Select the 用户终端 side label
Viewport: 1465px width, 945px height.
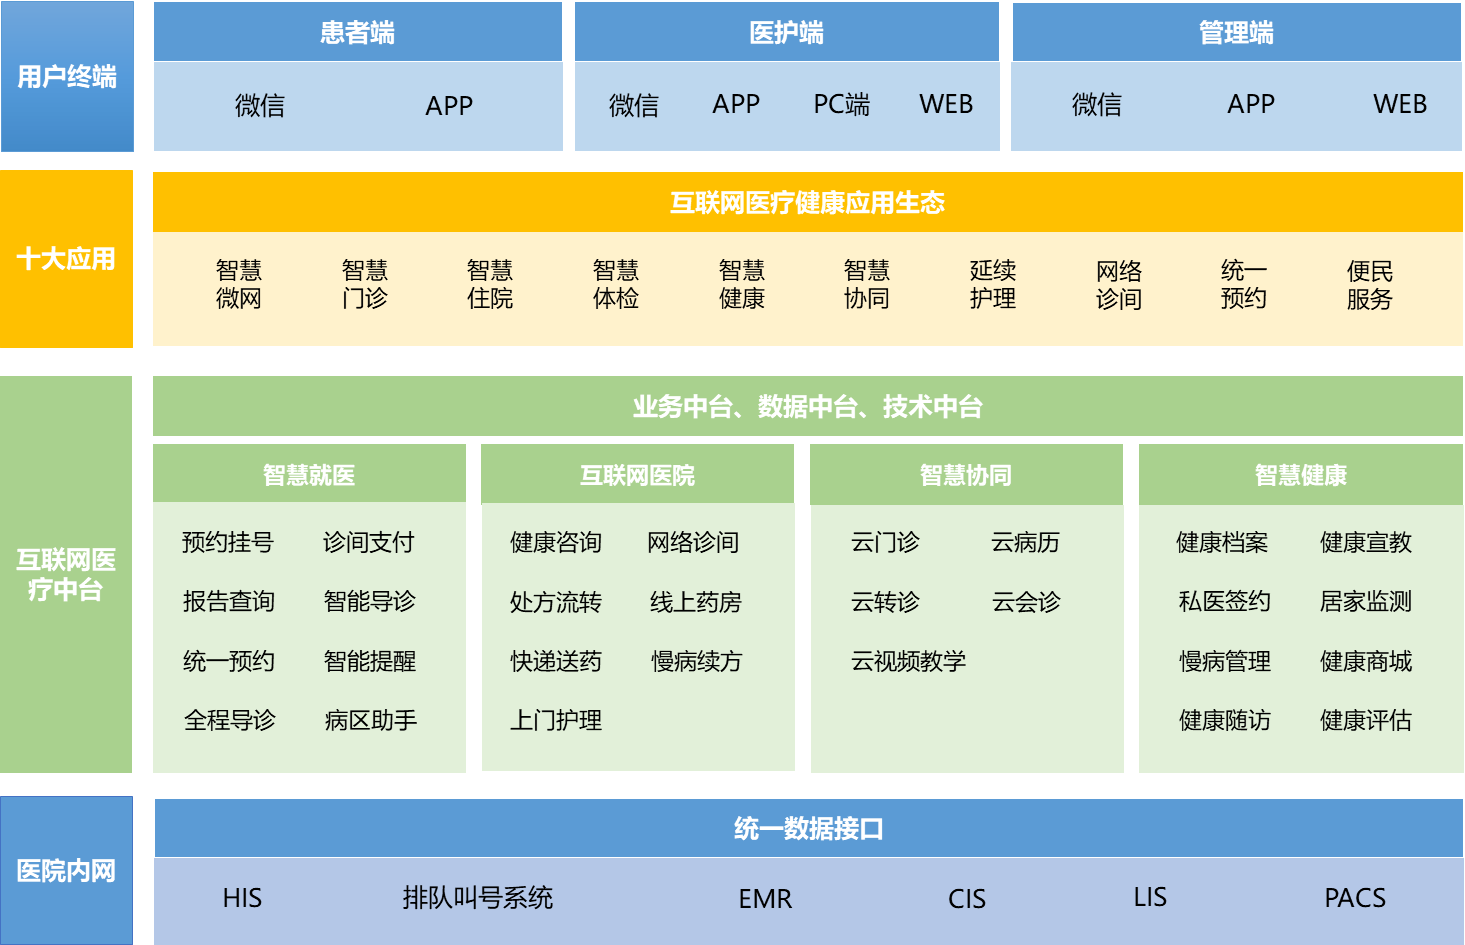[x=67, y=77]
